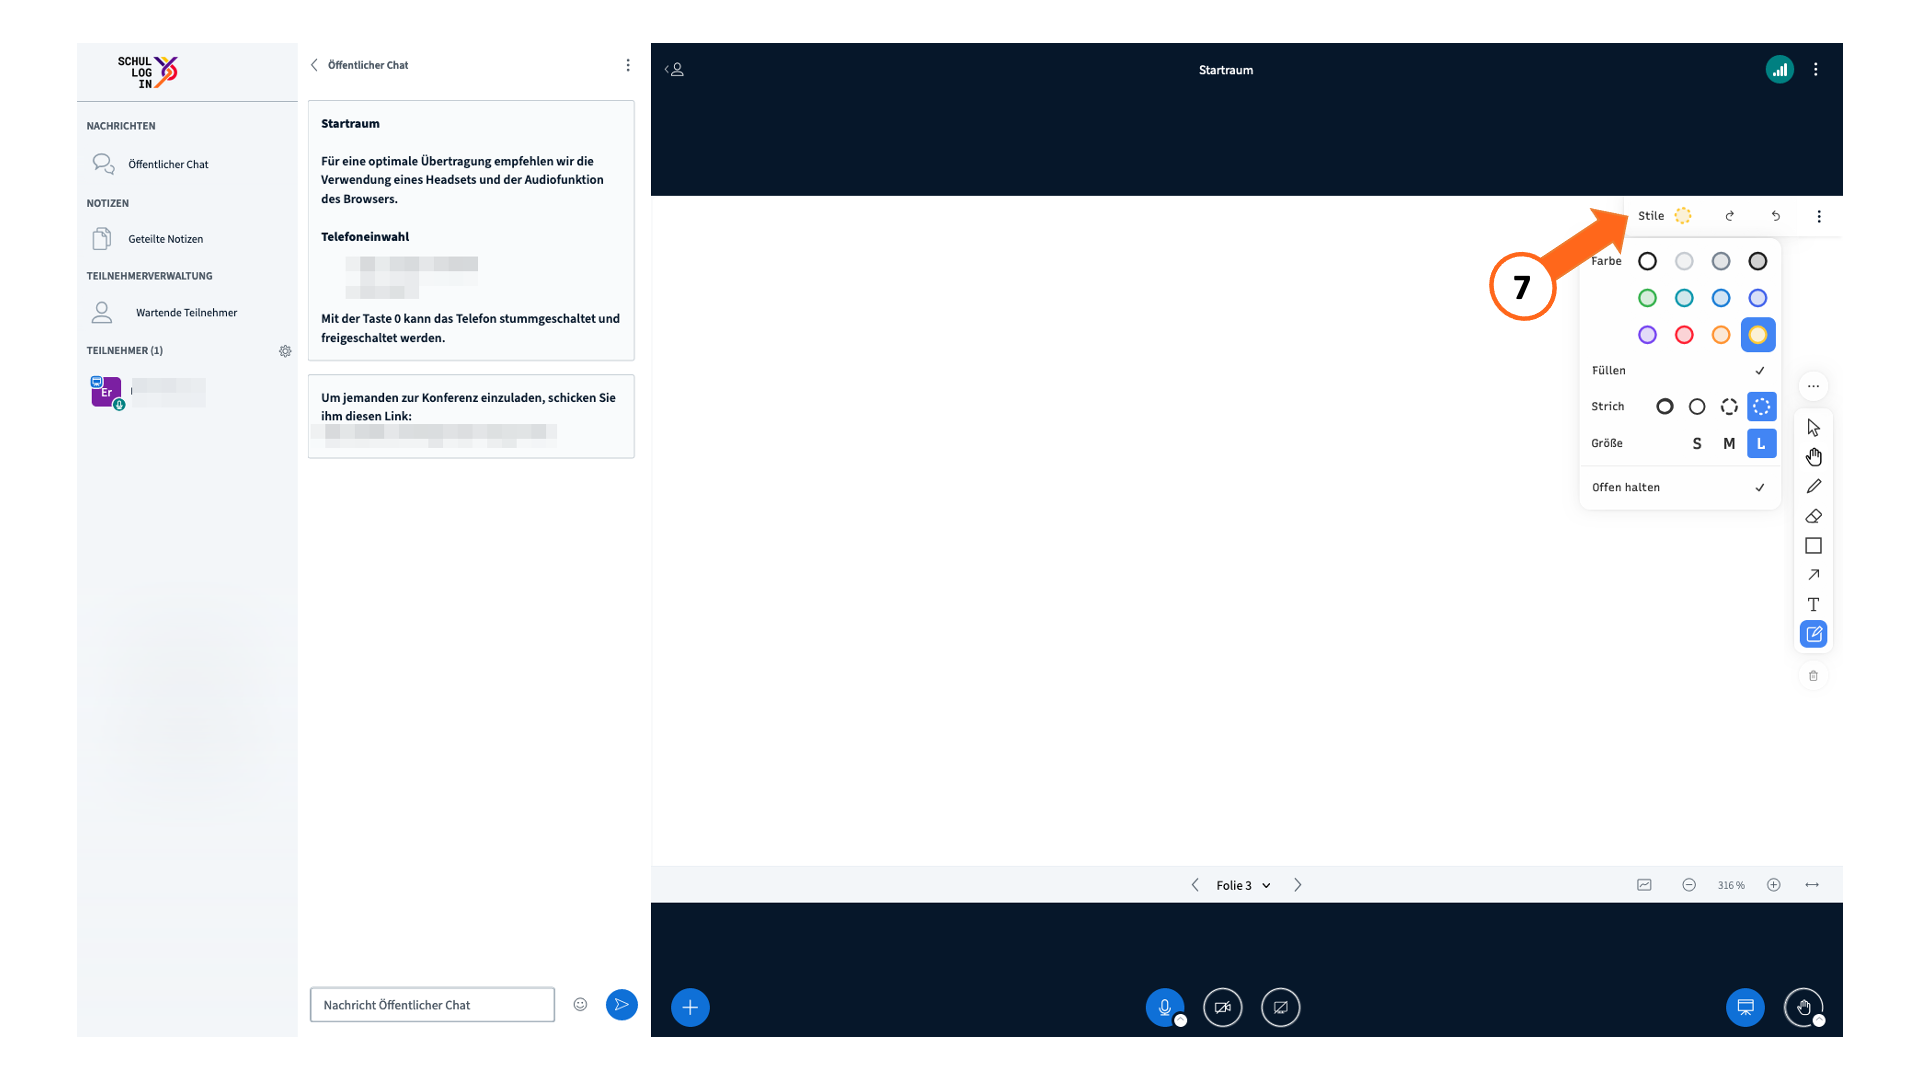The image size is (1920, 1080).
Task: Pick the red color swatch
Action: coord(1684,335)
